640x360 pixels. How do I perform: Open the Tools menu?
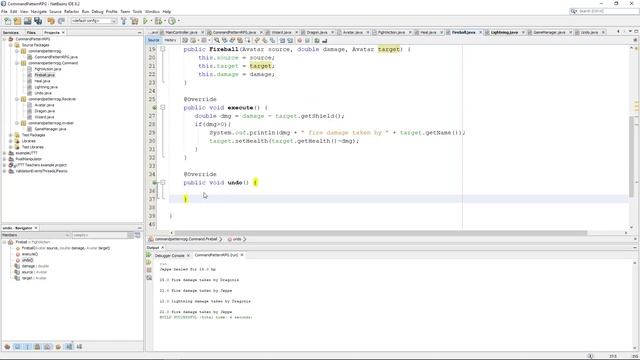pyautogui.click(x=137, y=11)
